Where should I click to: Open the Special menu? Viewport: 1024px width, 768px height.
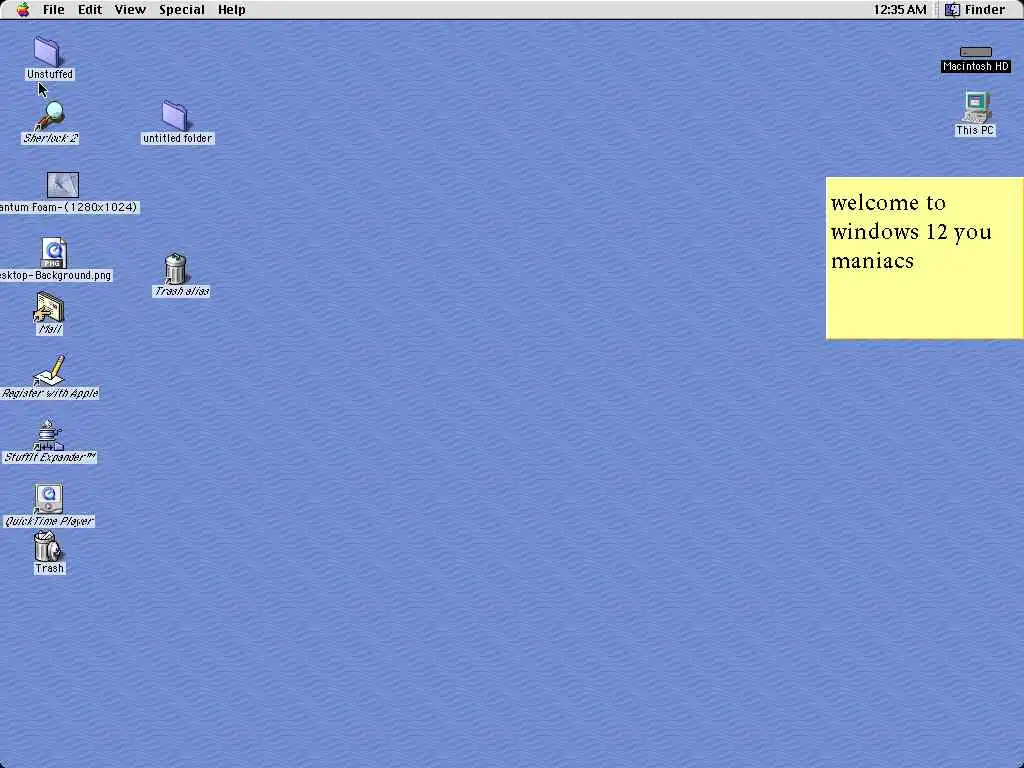182,10
